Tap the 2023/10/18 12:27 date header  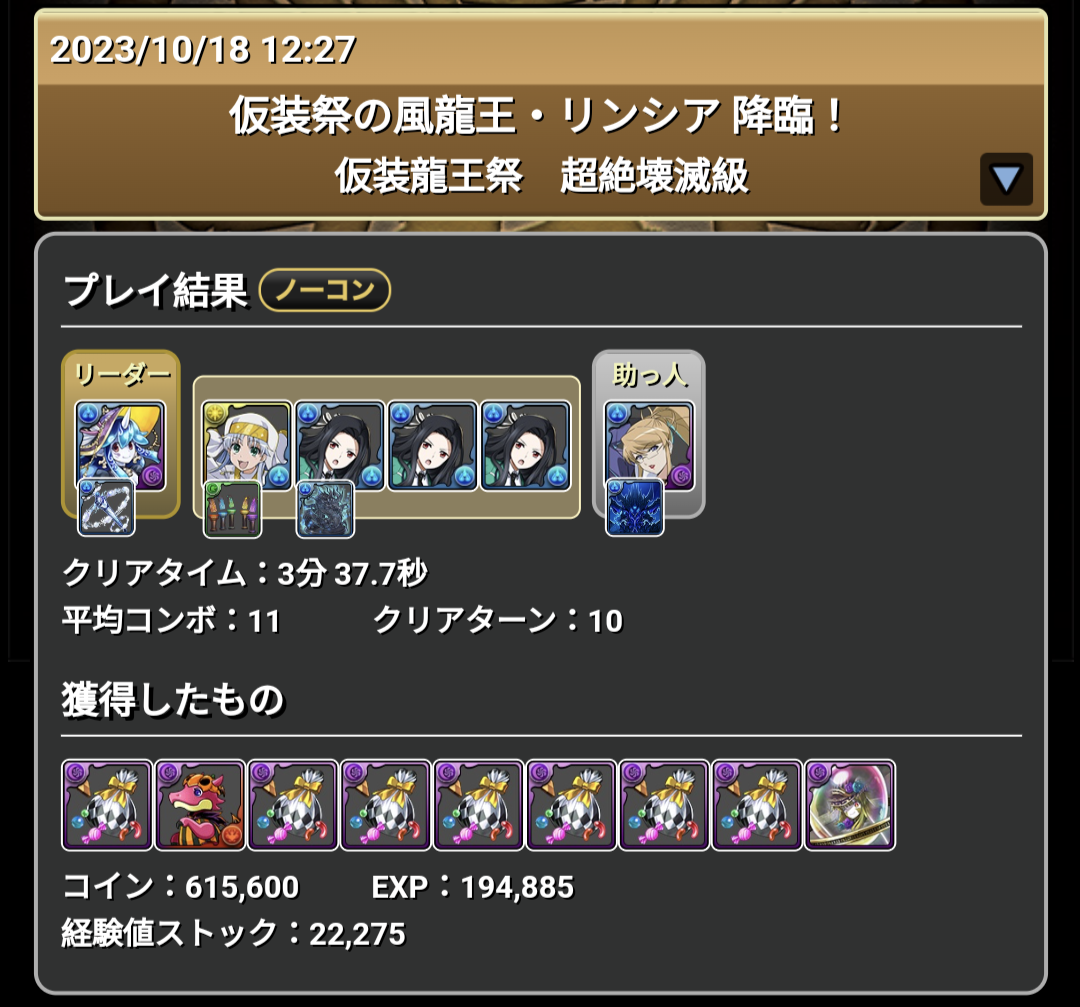[202, 50]
